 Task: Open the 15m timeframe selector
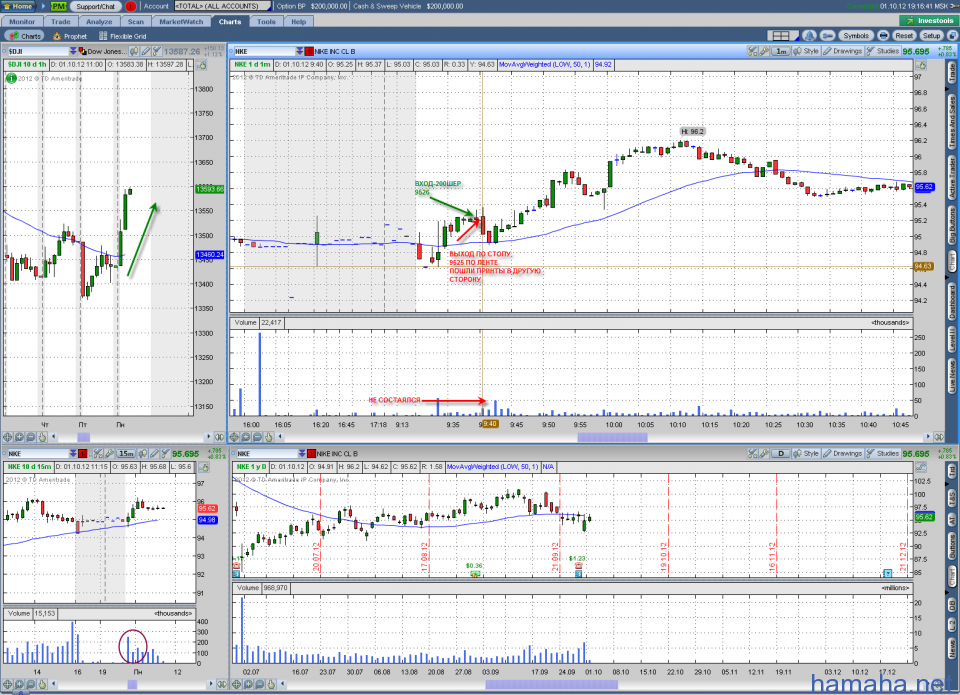pos(126,454)
